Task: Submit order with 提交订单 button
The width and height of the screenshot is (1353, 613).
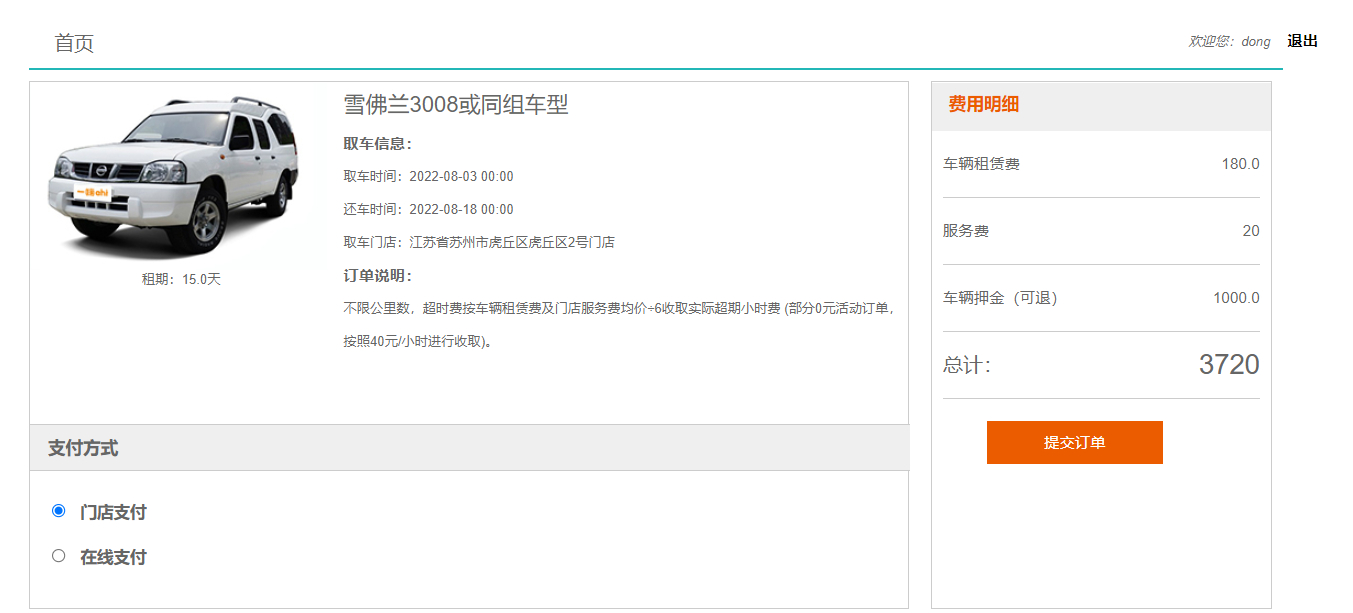Action: (x=1074, y=442)
